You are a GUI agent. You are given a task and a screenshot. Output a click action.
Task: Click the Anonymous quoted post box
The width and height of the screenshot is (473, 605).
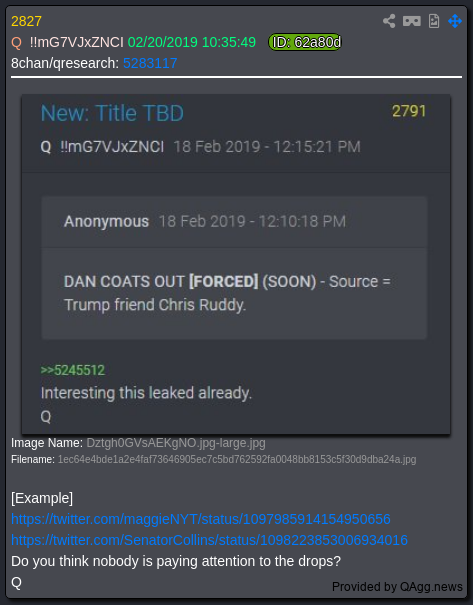coord(234,268)
